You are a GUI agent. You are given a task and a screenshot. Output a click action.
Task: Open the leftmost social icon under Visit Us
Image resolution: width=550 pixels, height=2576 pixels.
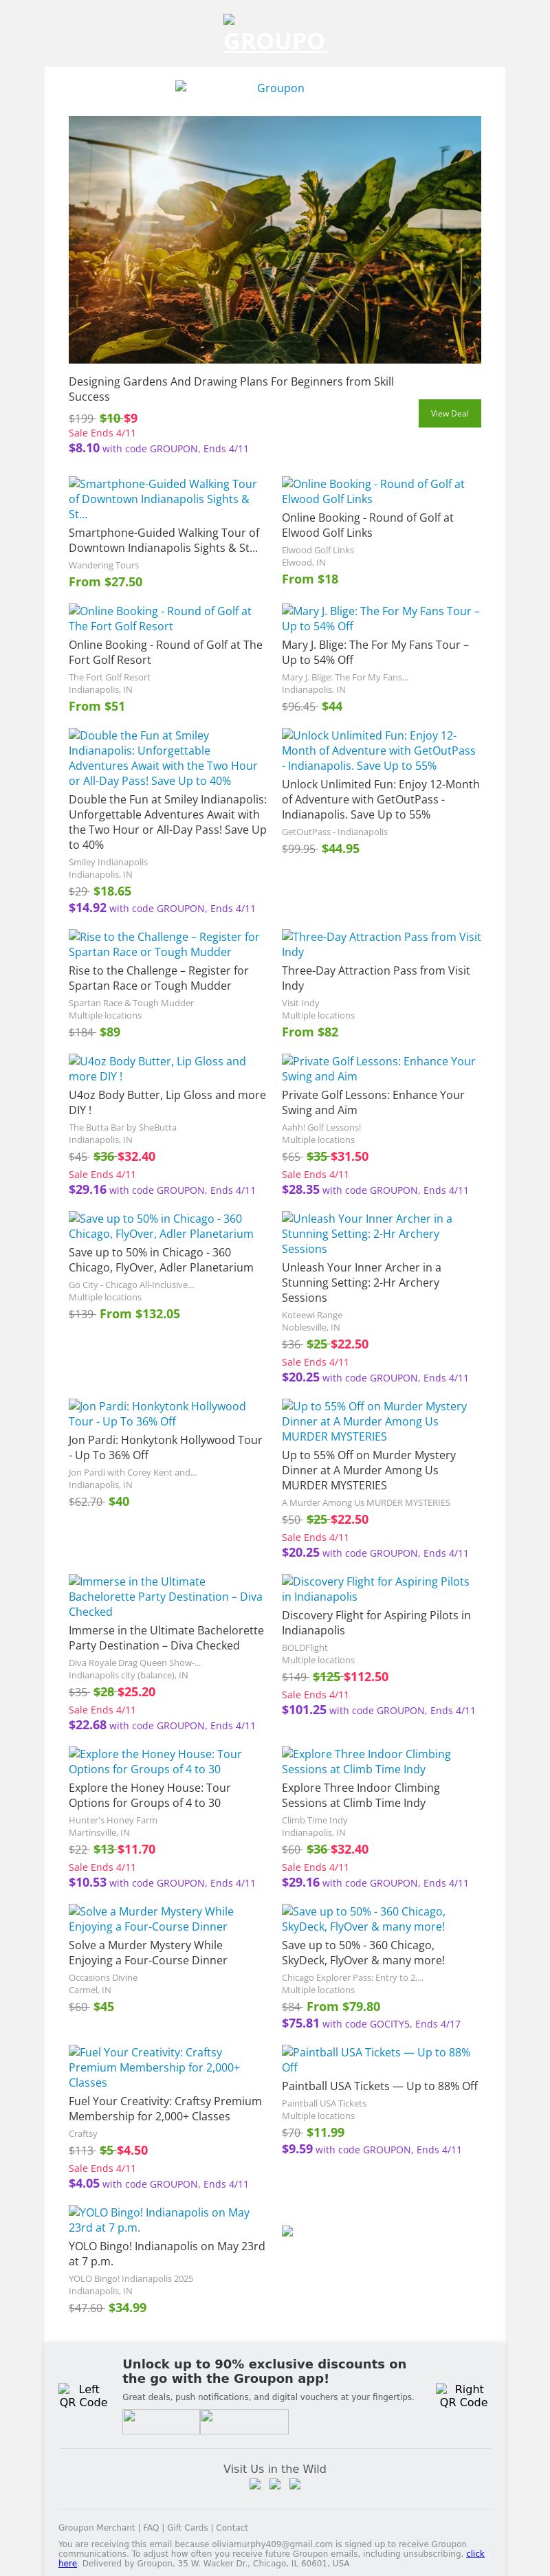coord(255,2484)
